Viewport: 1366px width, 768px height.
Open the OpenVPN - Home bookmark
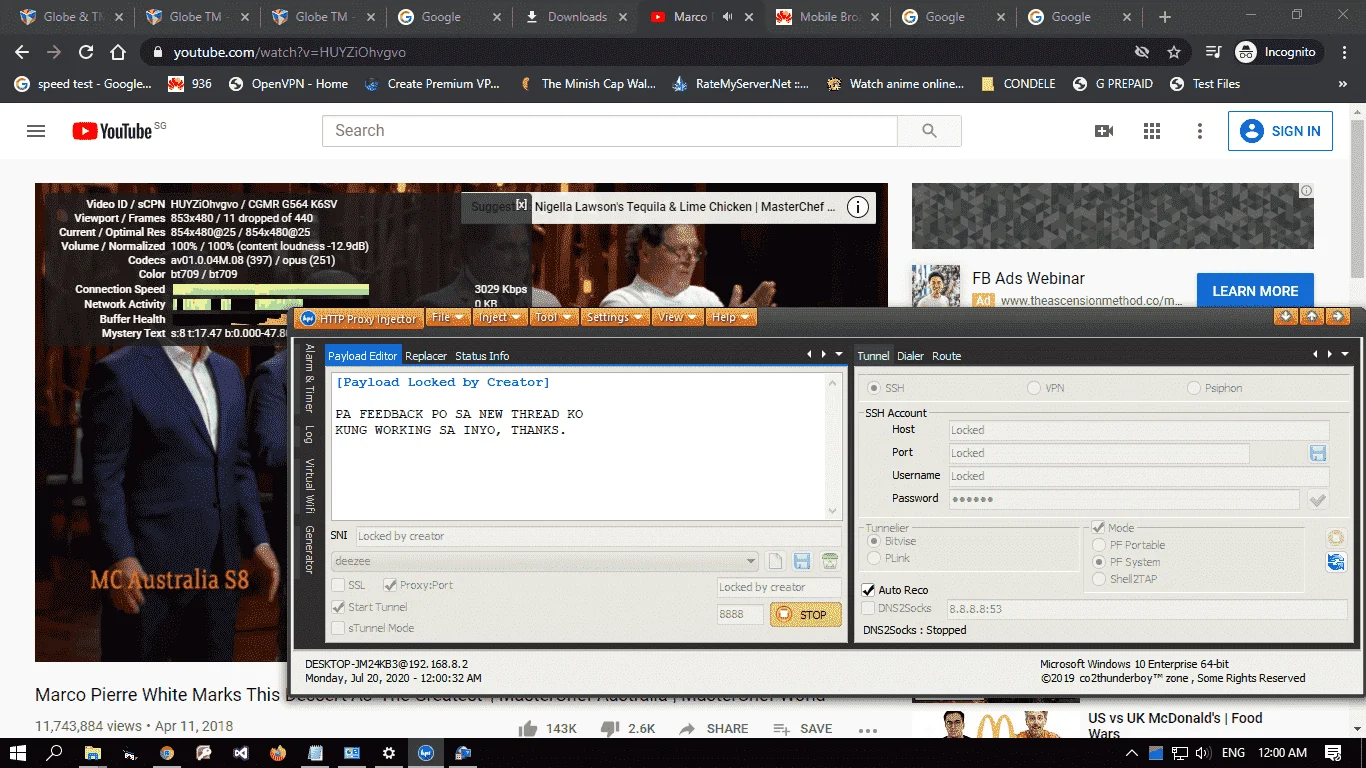[x=288, y=84]
